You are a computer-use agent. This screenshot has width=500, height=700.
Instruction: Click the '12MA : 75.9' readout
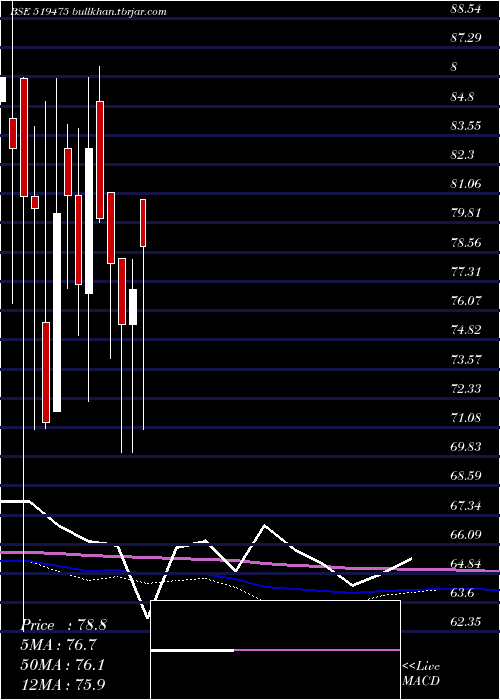[x=63, y=684]
